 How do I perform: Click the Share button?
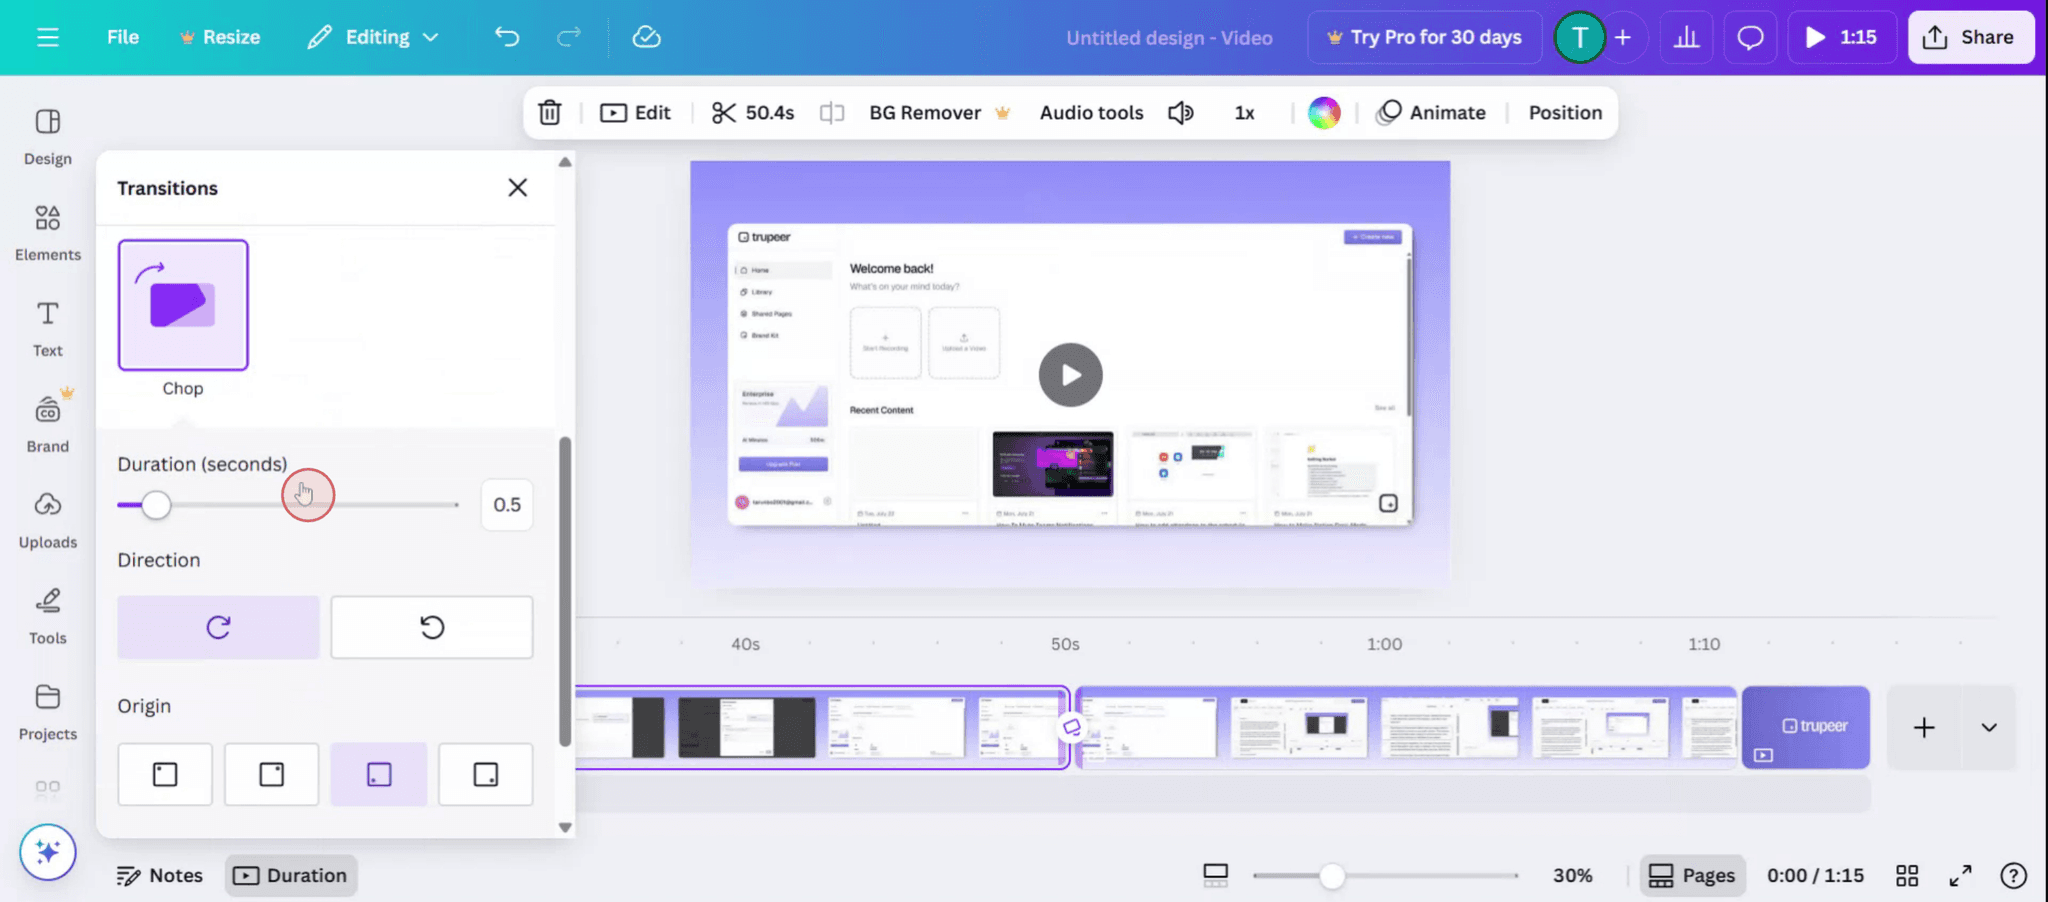click(x=1970, y=37)
